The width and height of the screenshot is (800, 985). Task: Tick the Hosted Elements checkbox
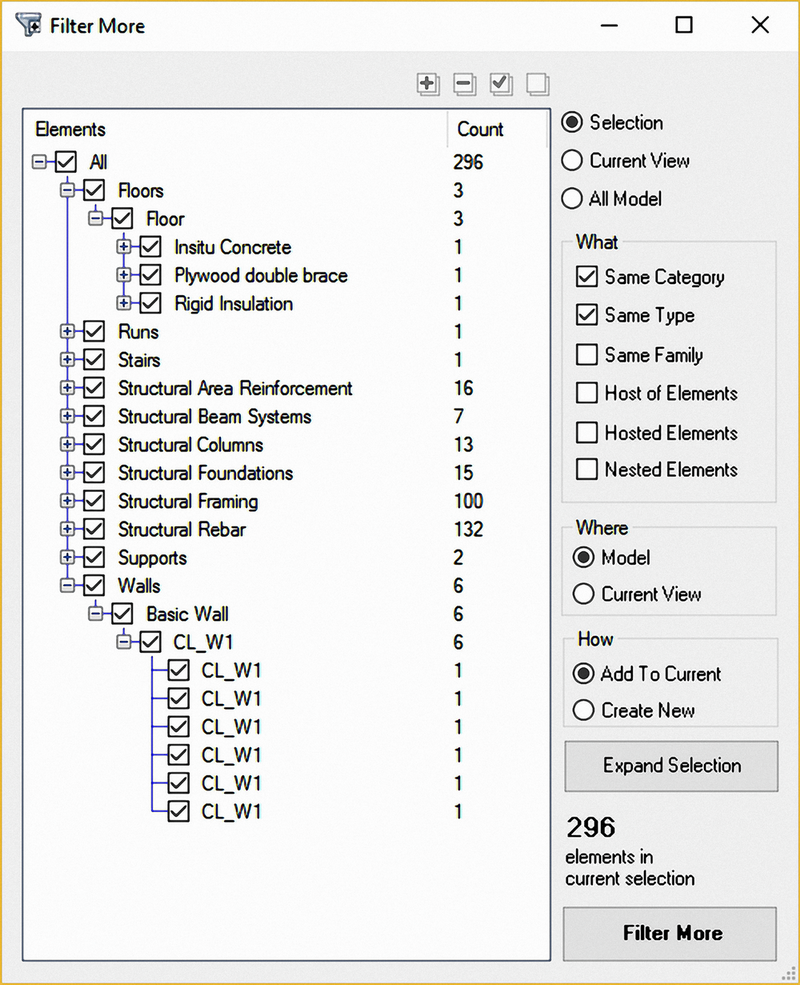click(587, 433)
